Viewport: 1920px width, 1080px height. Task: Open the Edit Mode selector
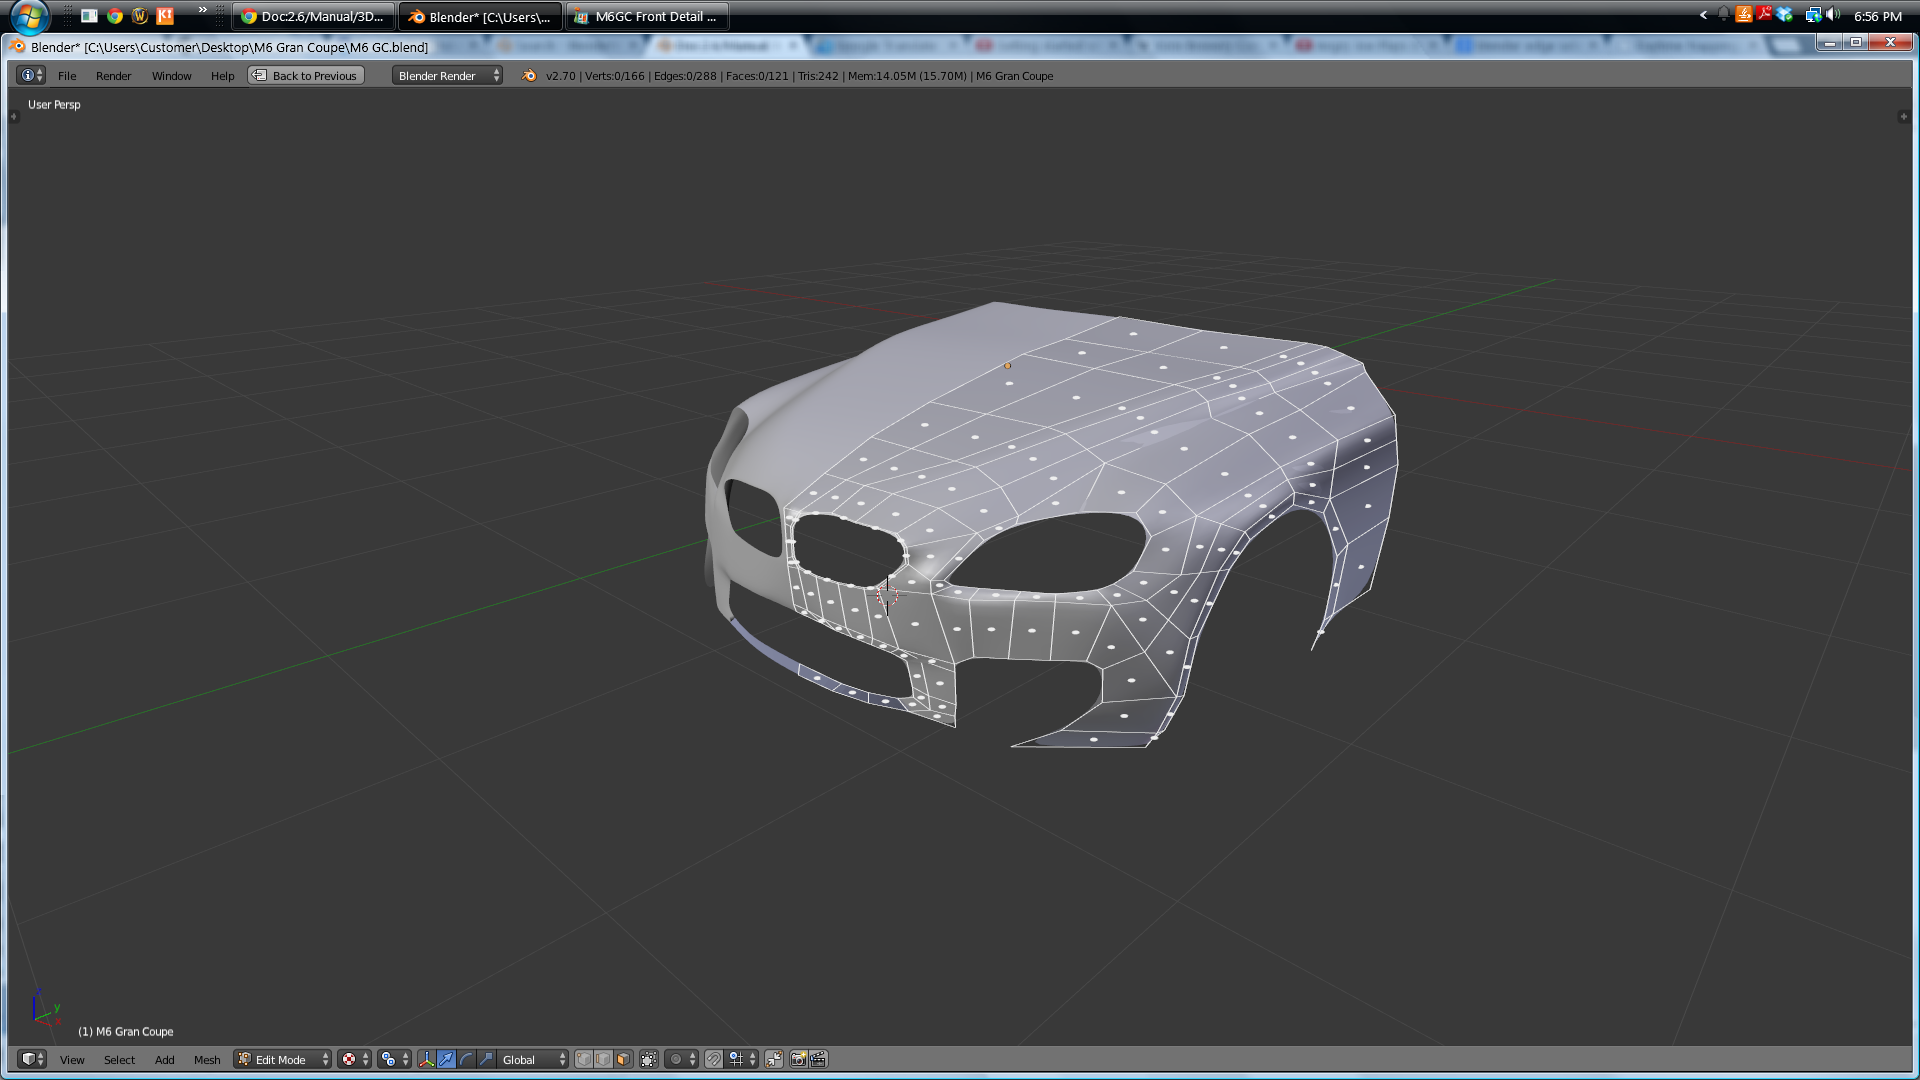(282, 1060)
